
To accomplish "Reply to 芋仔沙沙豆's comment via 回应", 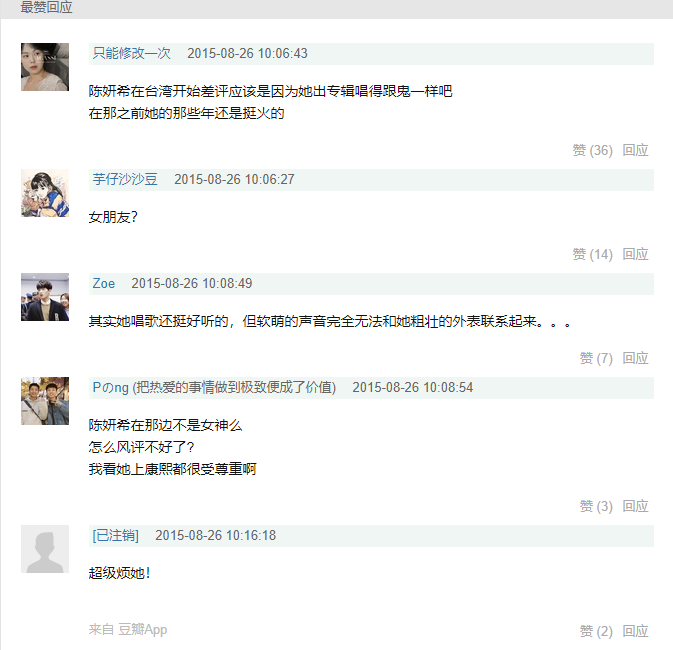I will [636, 254].
